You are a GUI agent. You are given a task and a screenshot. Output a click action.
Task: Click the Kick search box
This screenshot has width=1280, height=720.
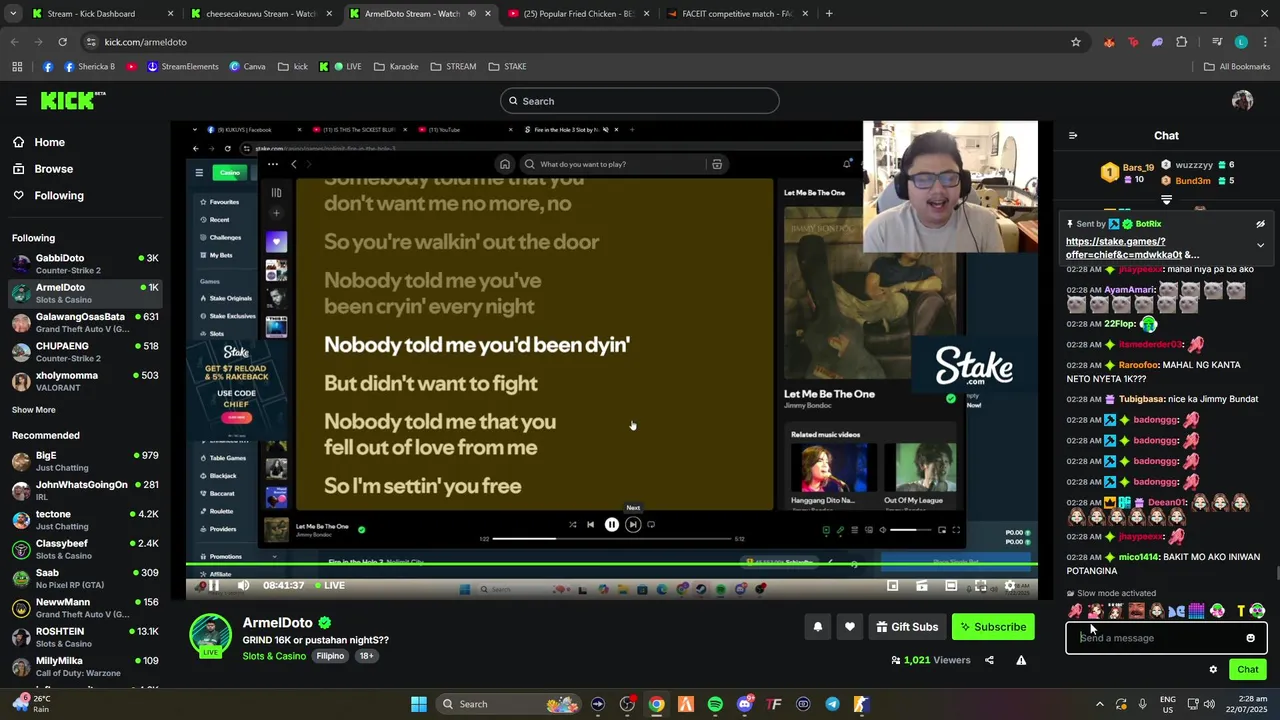pos(639,101)
